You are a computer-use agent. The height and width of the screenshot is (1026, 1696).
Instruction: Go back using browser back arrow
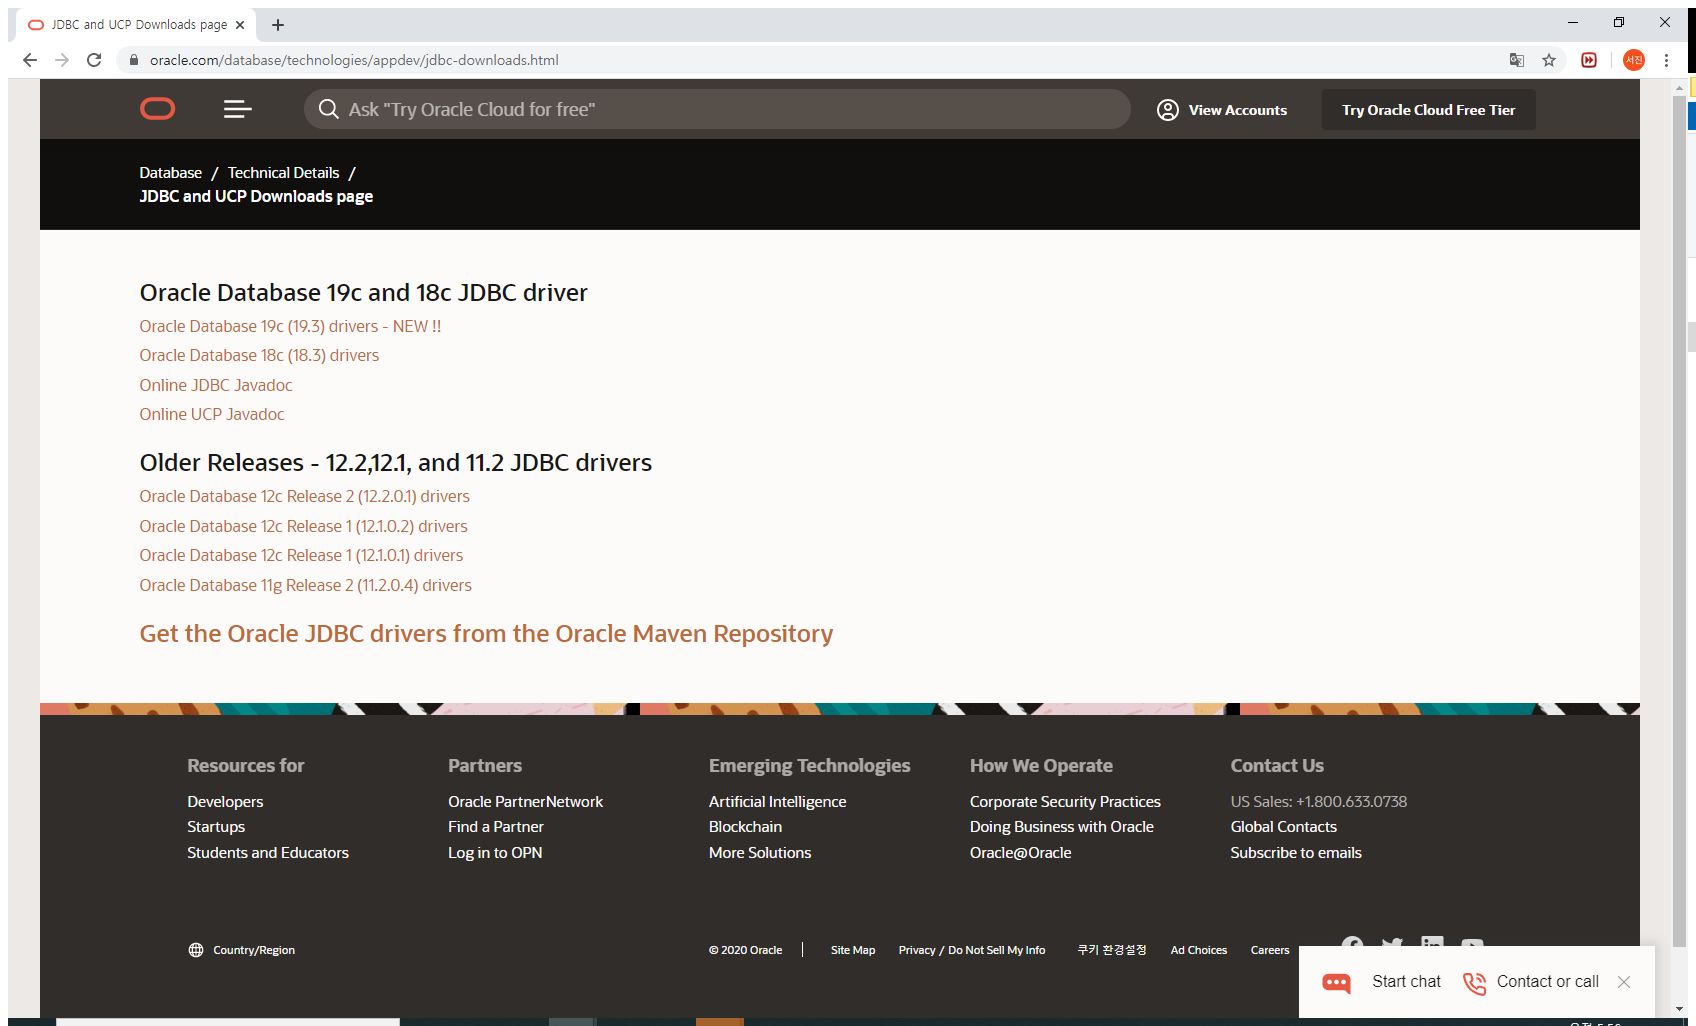tap(30, 60)
